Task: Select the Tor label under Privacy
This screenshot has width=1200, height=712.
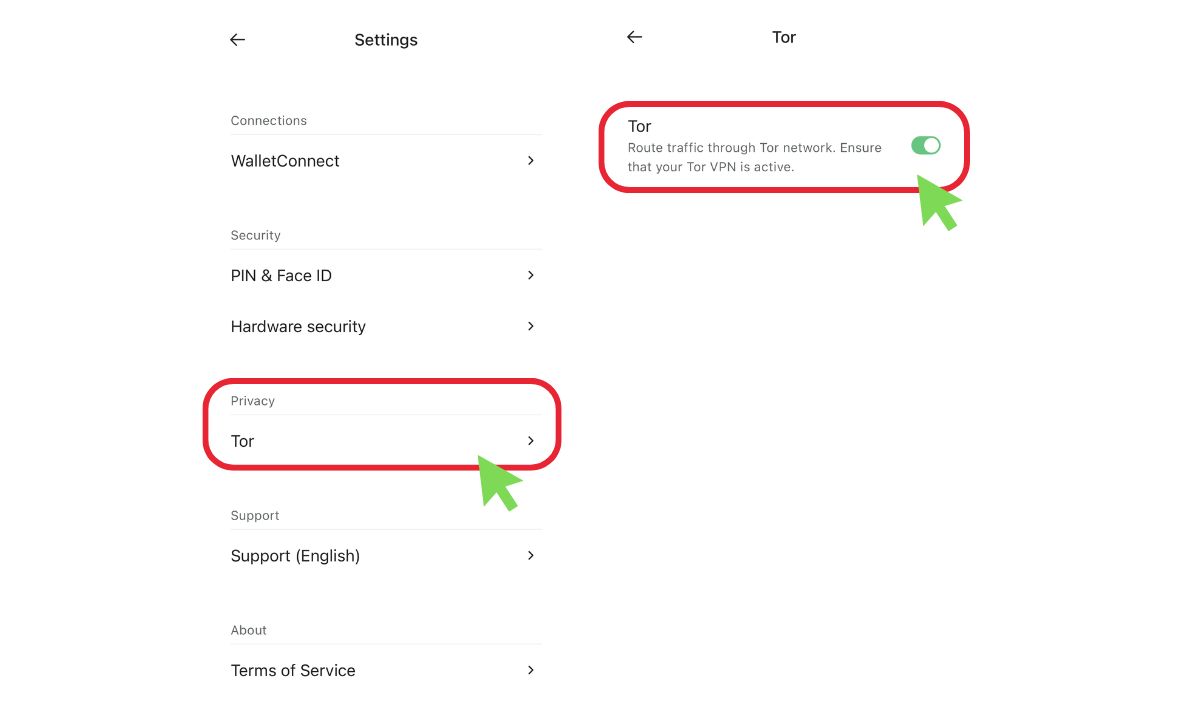Action: click(x=243, y=441)
